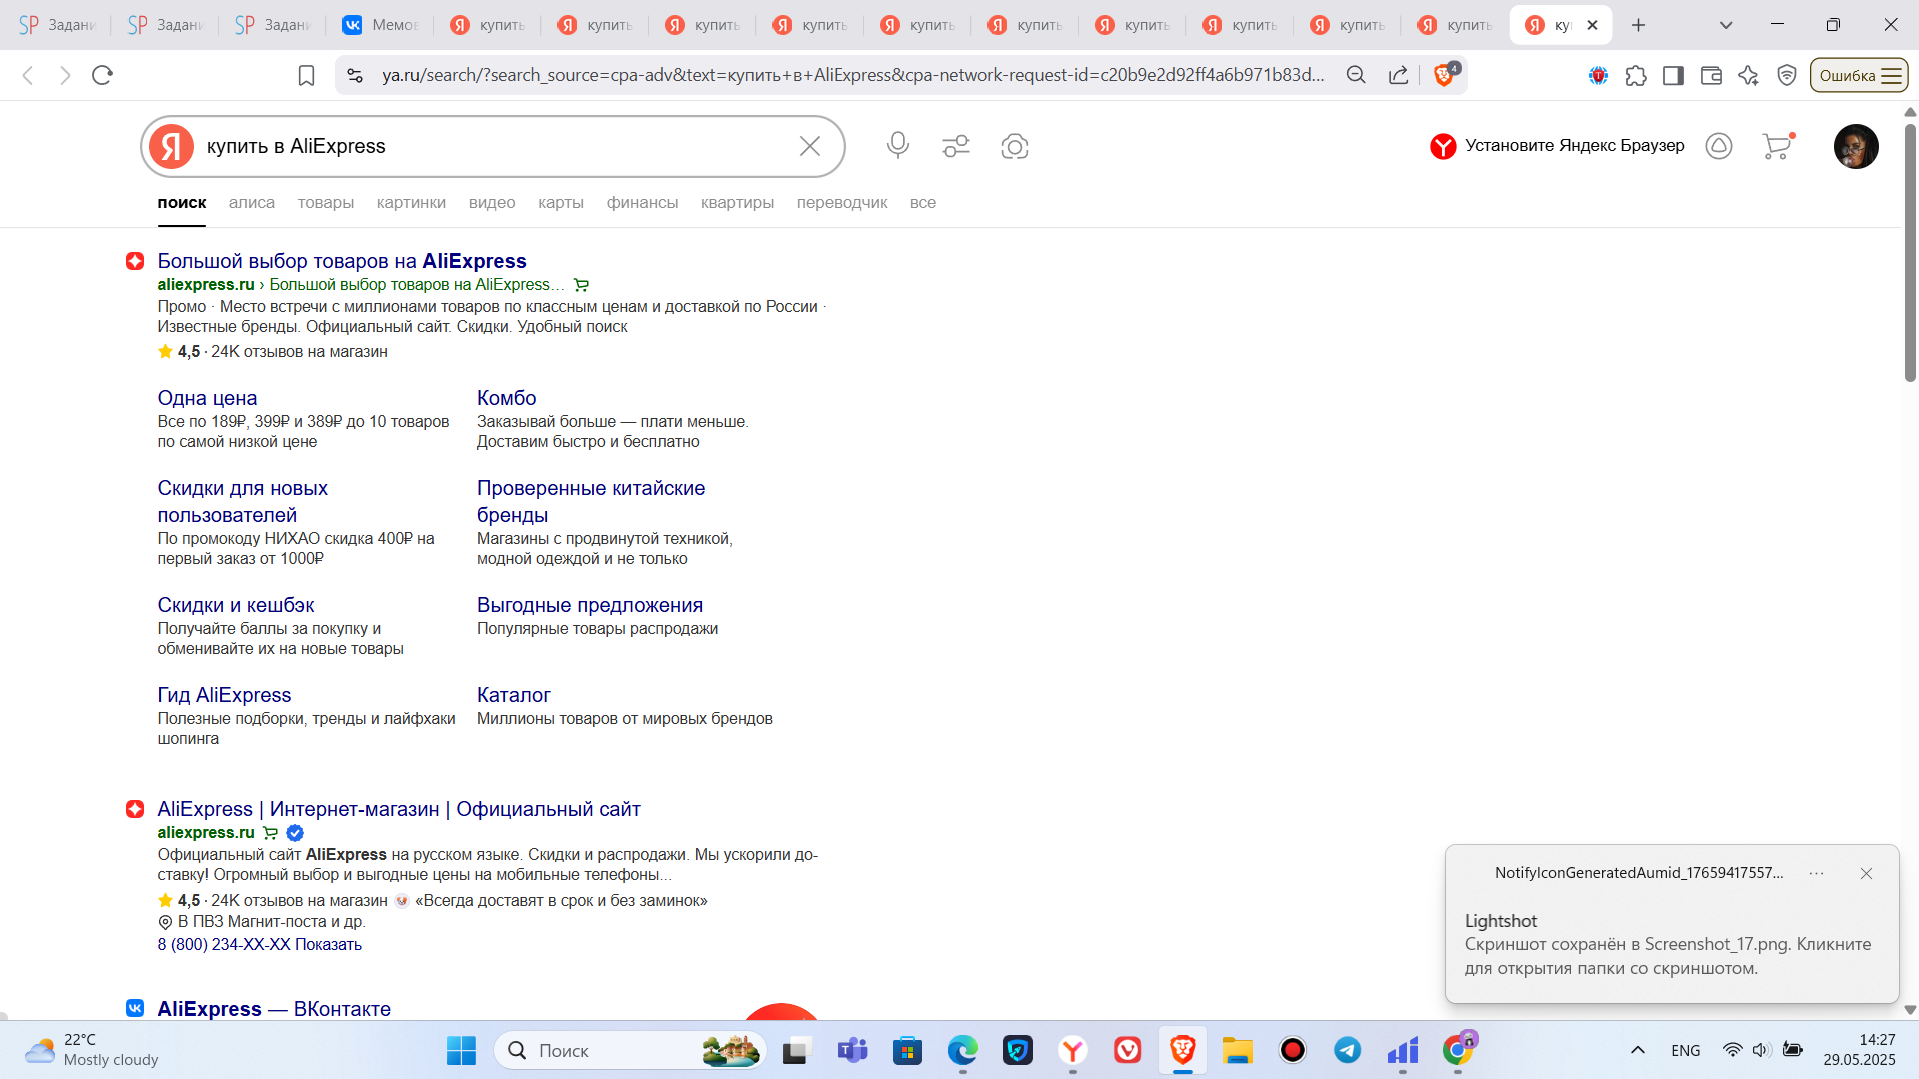Viewport: 1919px width, 1079px height.
Task: Click Alice assistant icon near cart
Action: 1719,146
